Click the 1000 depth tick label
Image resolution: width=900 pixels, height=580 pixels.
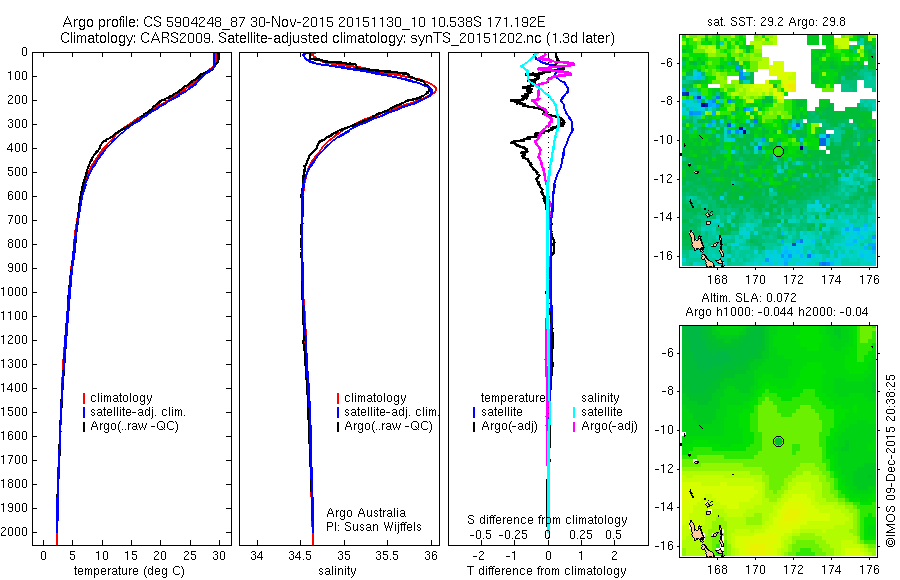coord(14,292)
